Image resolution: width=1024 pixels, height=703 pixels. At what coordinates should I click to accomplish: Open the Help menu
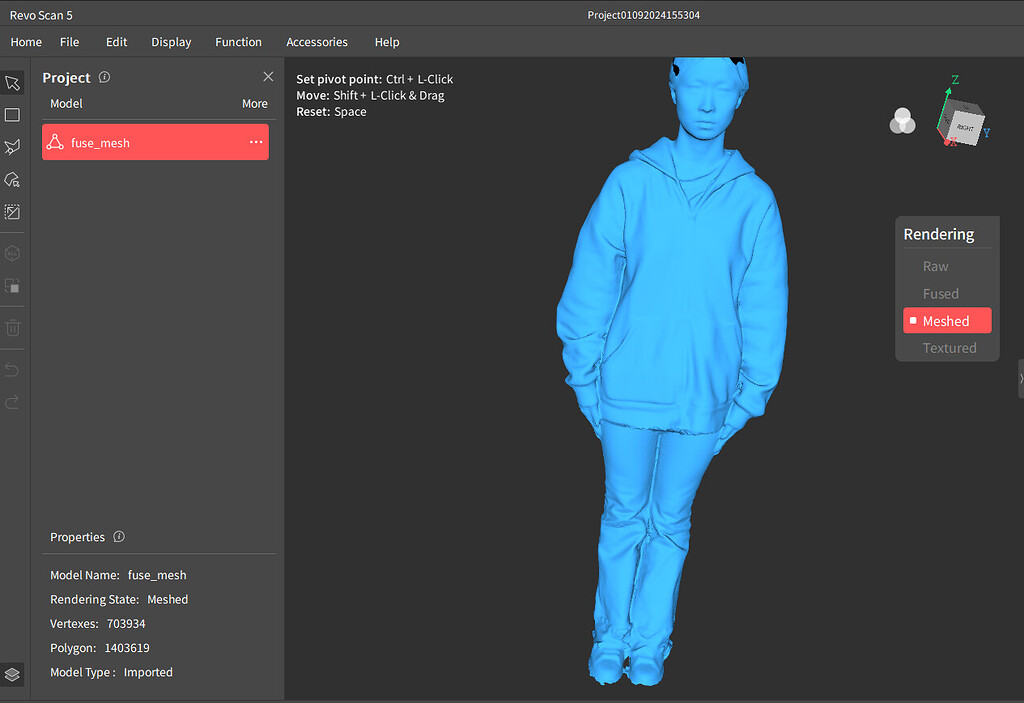[387, 42]
